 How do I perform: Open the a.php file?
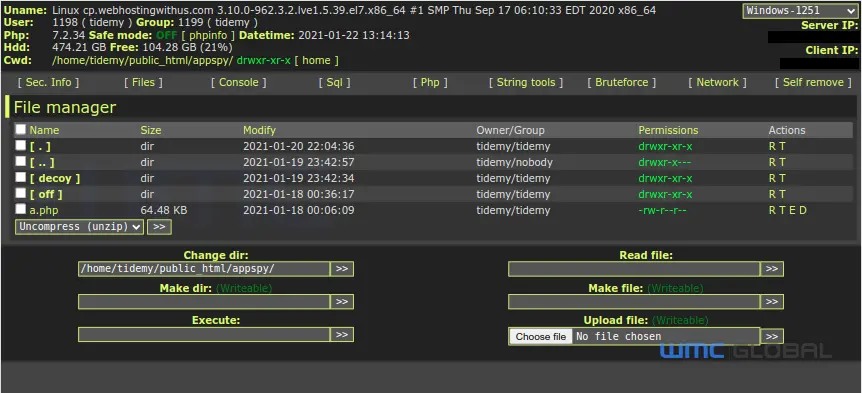[44, 211]
